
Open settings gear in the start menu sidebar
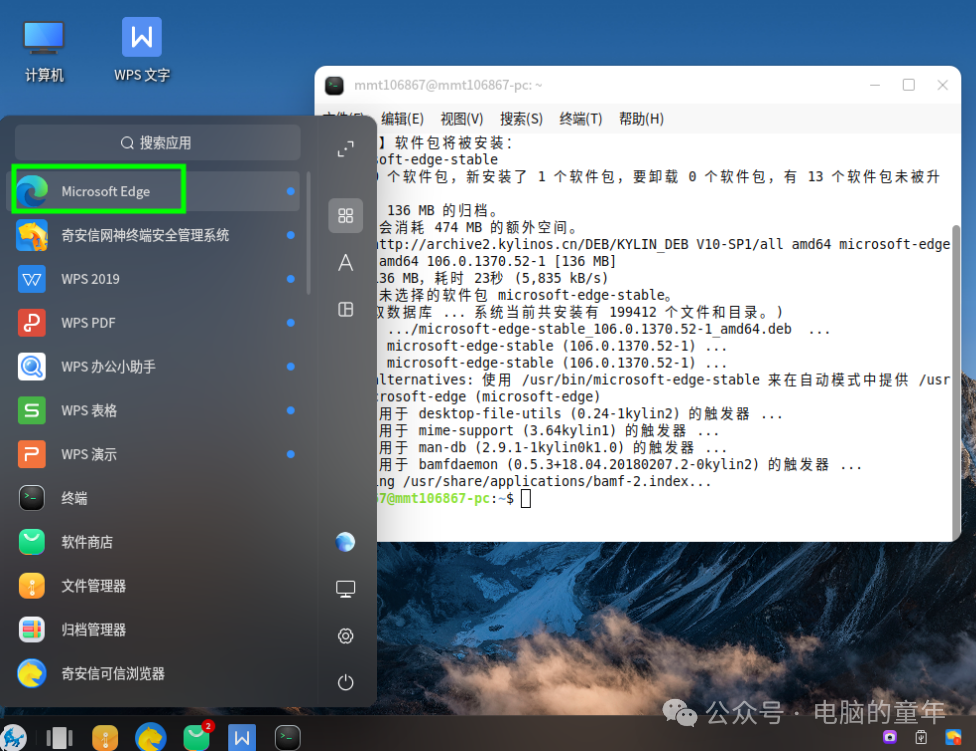[345, 635]
